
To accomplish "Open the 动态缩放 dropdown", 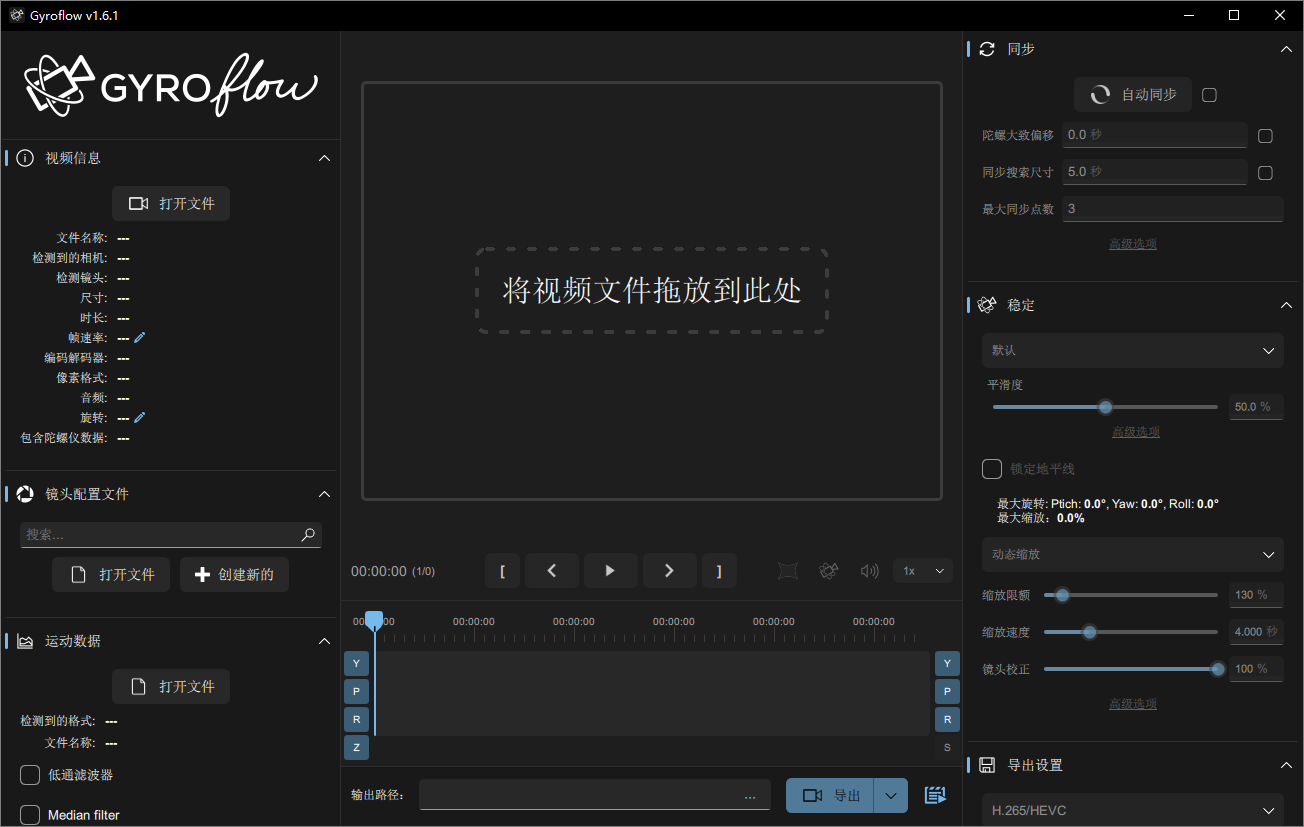I will point(1132,554).
